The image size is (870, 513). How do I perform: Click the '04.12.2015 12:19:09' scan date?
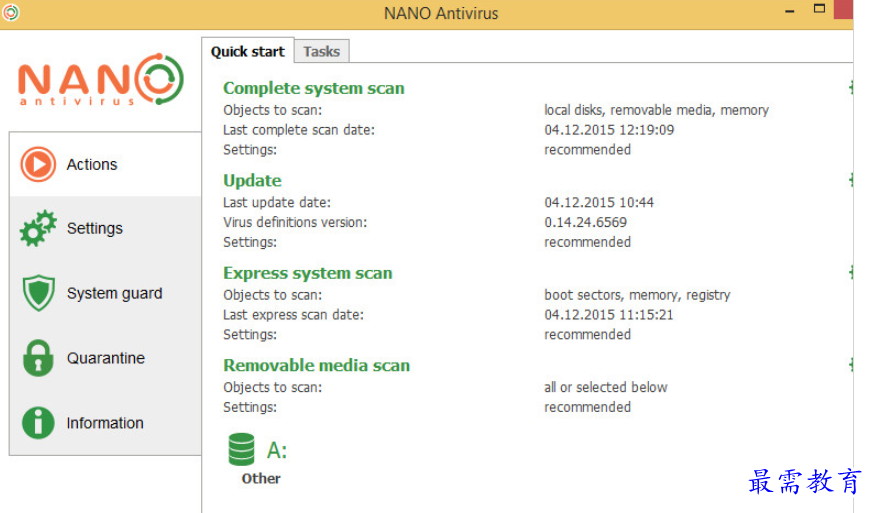pyautogui.click(x=609, y=130)
